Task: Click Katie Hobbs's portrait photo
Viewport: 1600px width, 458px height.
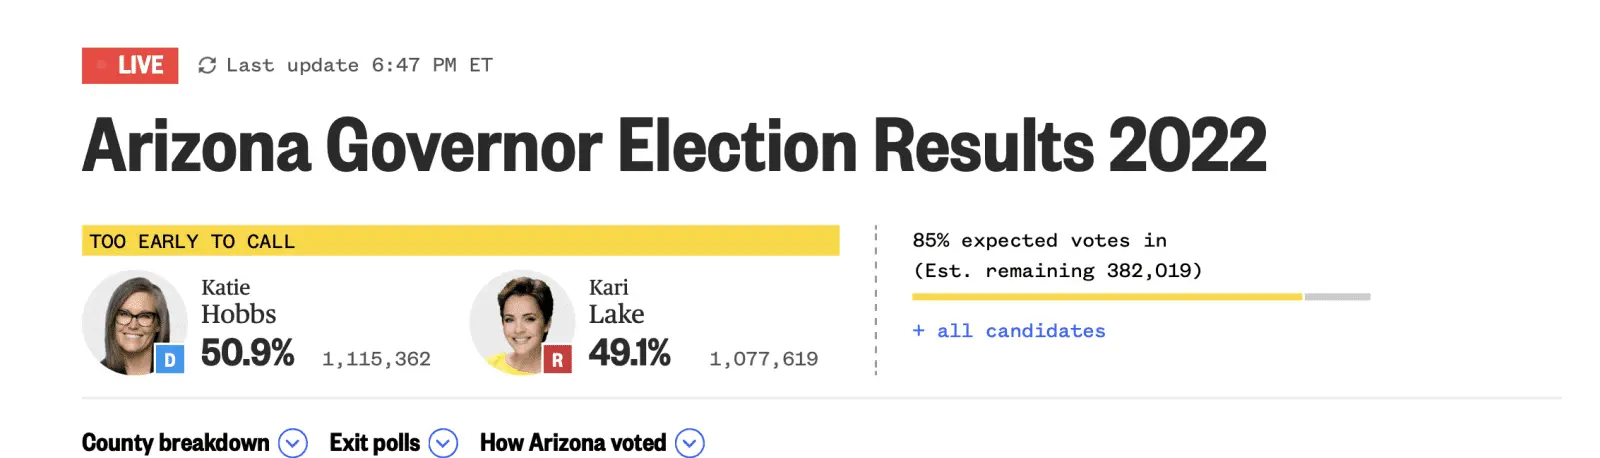Action: point(128,320)
